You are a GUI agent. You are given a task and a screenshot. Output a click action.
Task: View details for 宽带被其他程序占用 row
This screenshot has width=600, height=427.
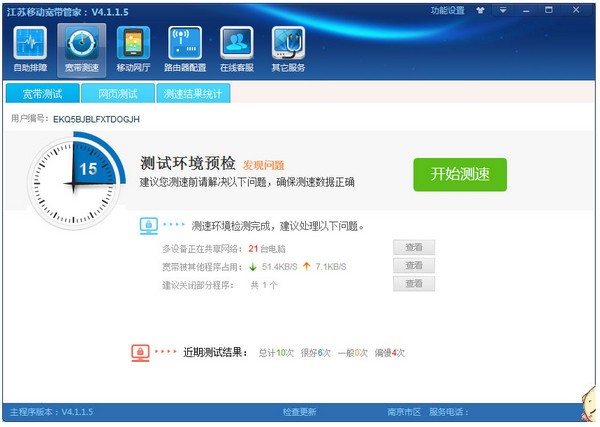[414, 266]
